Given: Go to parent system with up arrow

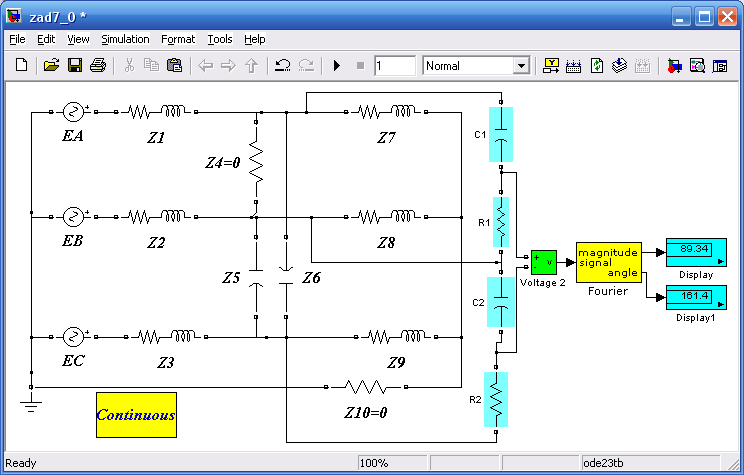Looking at the screenshot, I should [x=251, y=65].
